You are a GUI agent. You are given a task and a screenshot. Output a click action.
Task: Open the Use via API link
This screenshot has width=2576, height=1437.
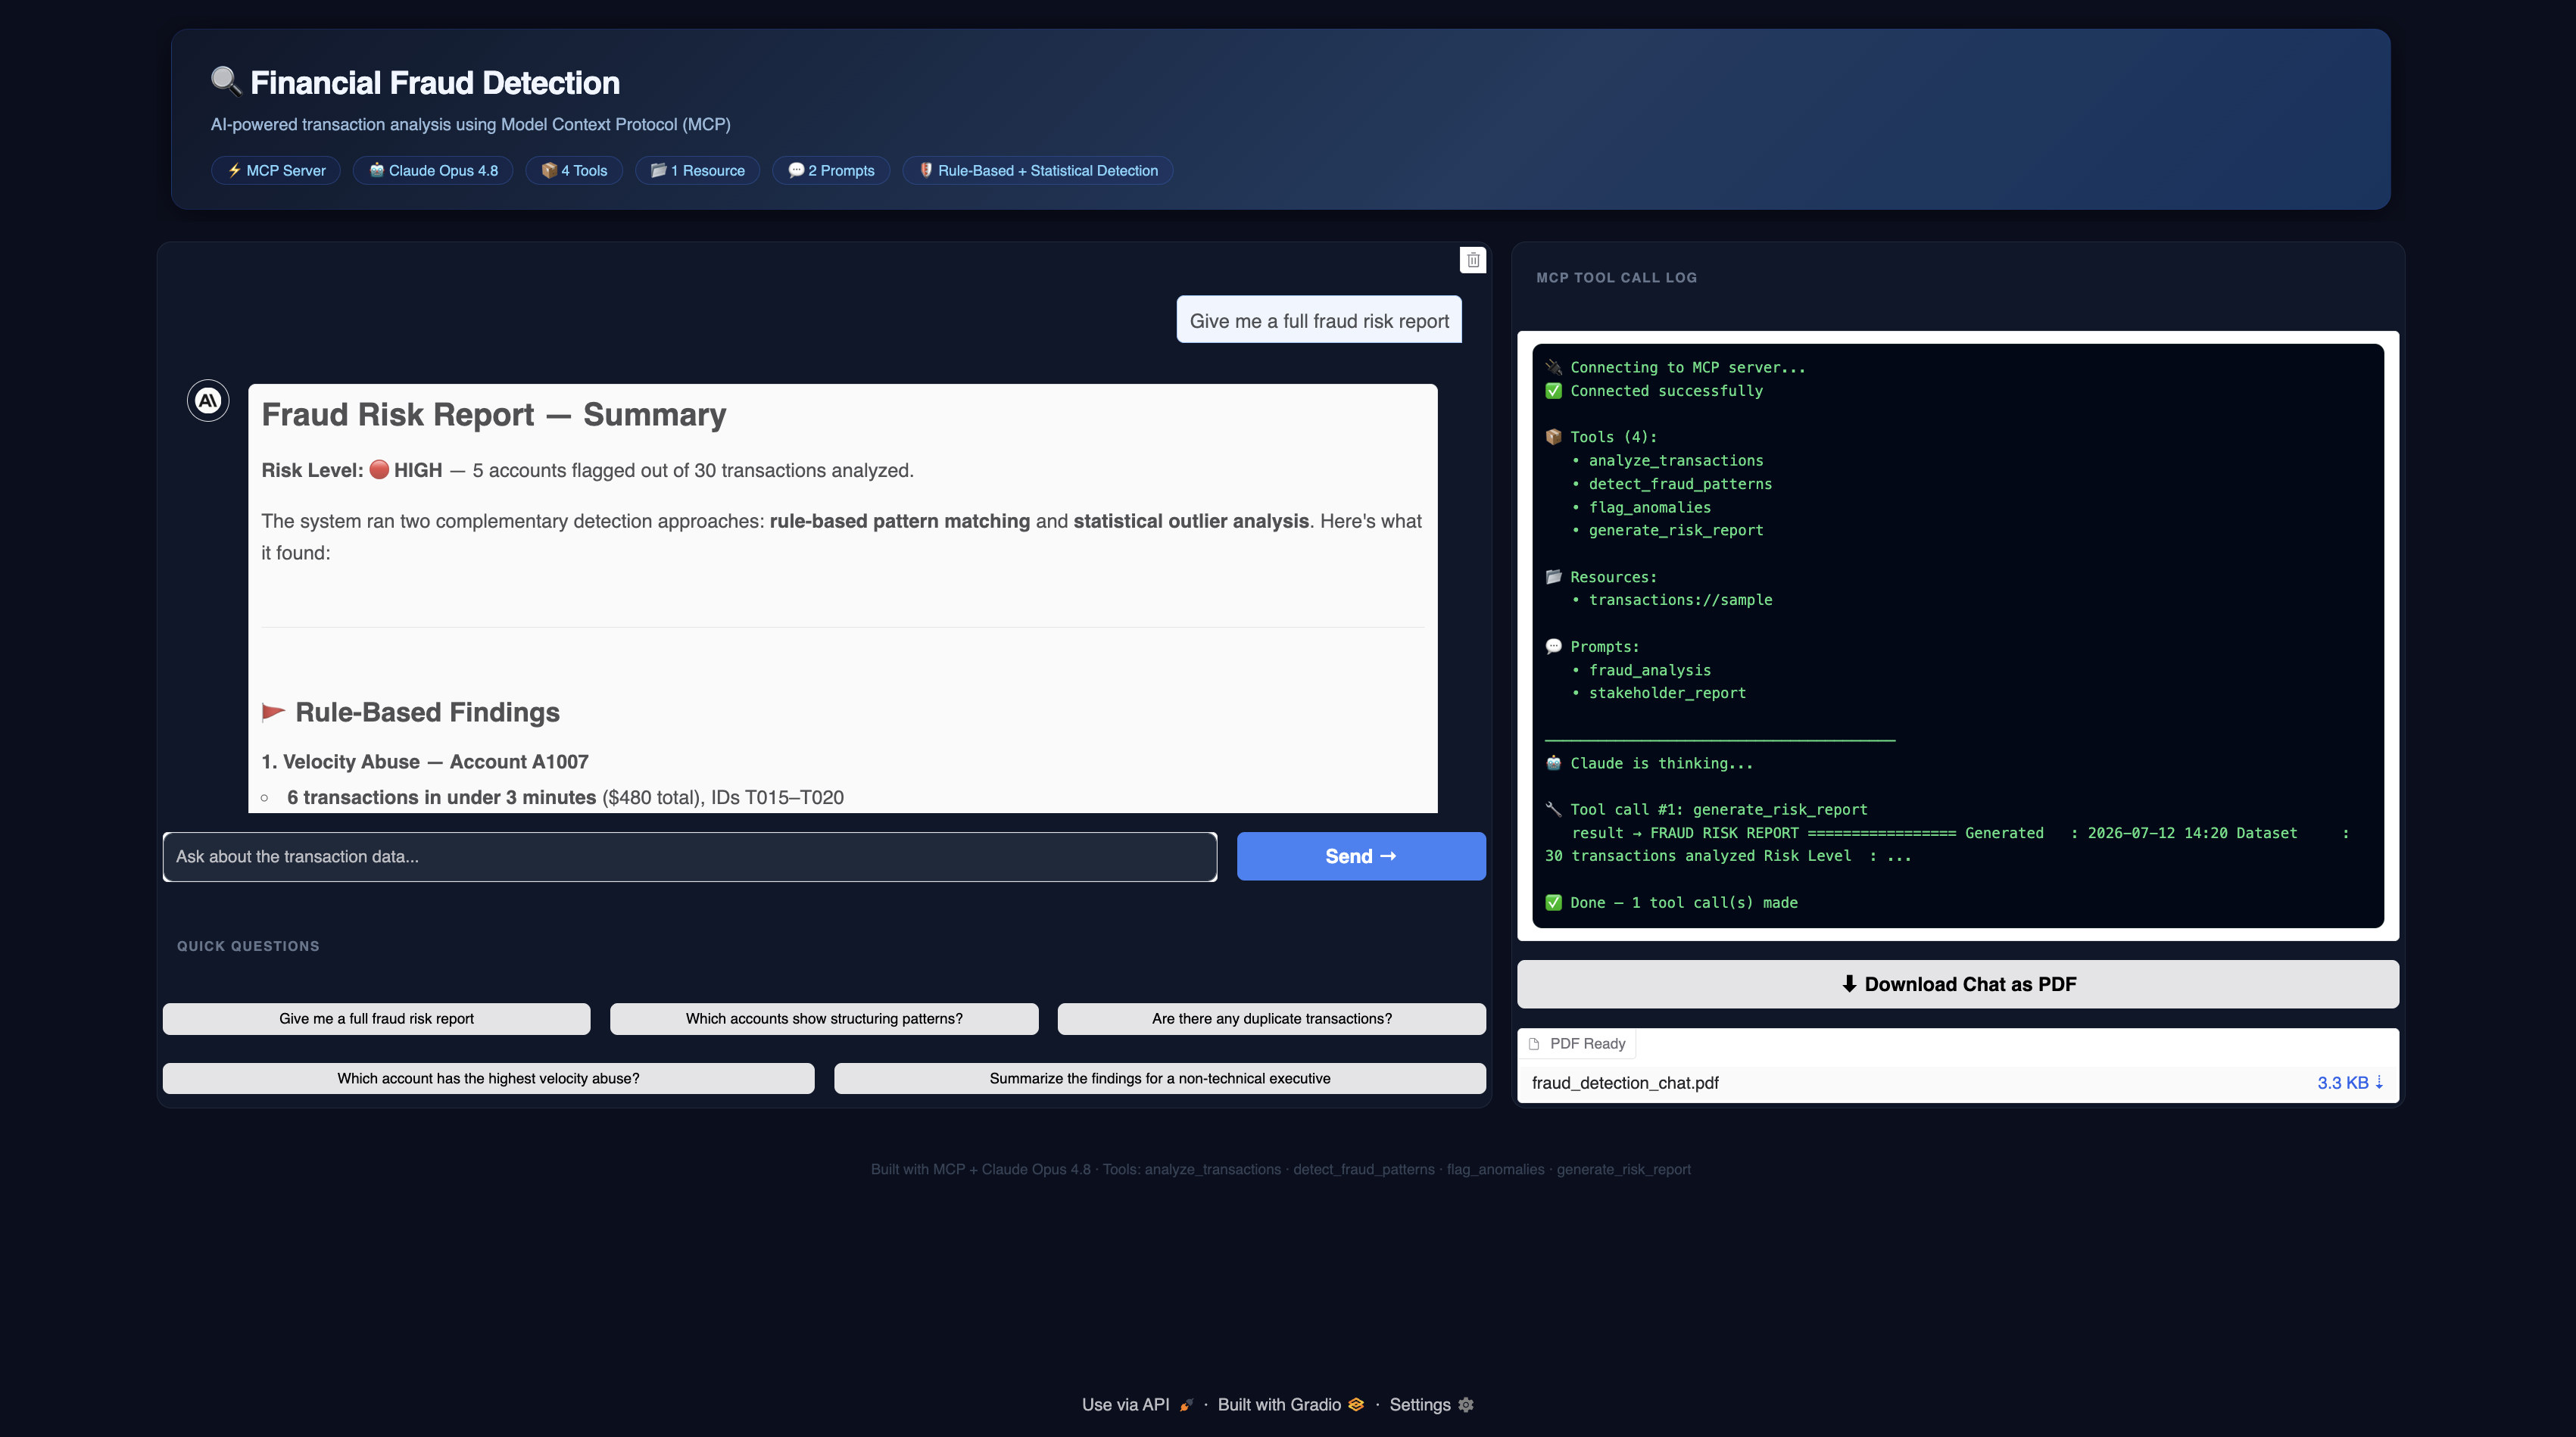click(1138, 1405)
